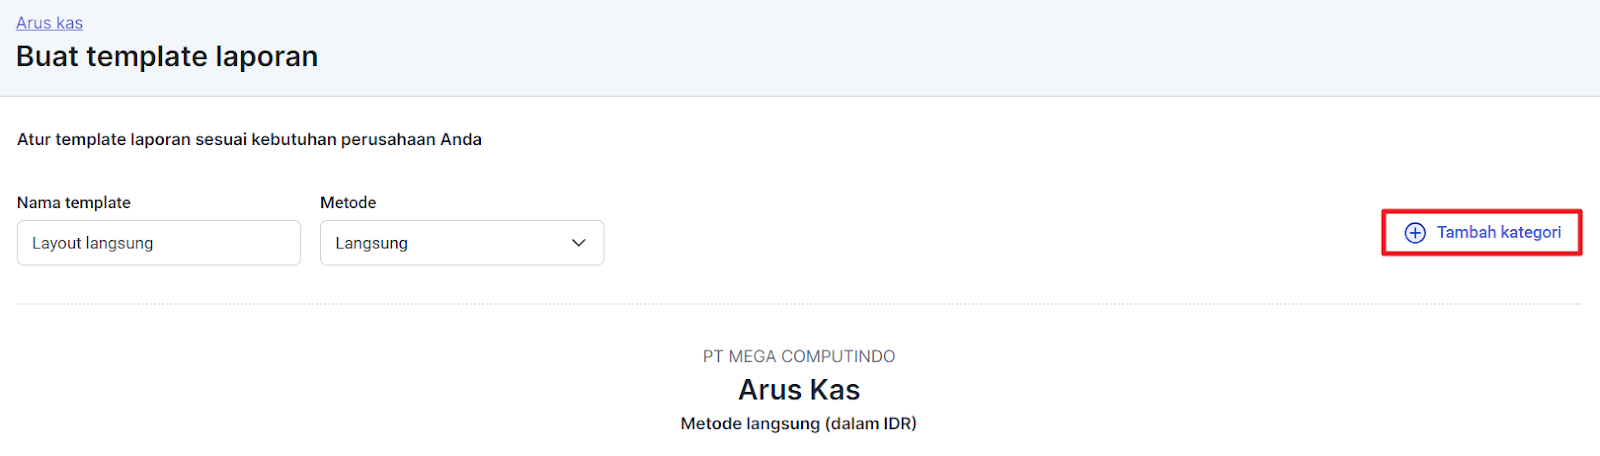1600x456 pixels.
Task: Click the Atur template laporan description text
Action: click(249, 139)
